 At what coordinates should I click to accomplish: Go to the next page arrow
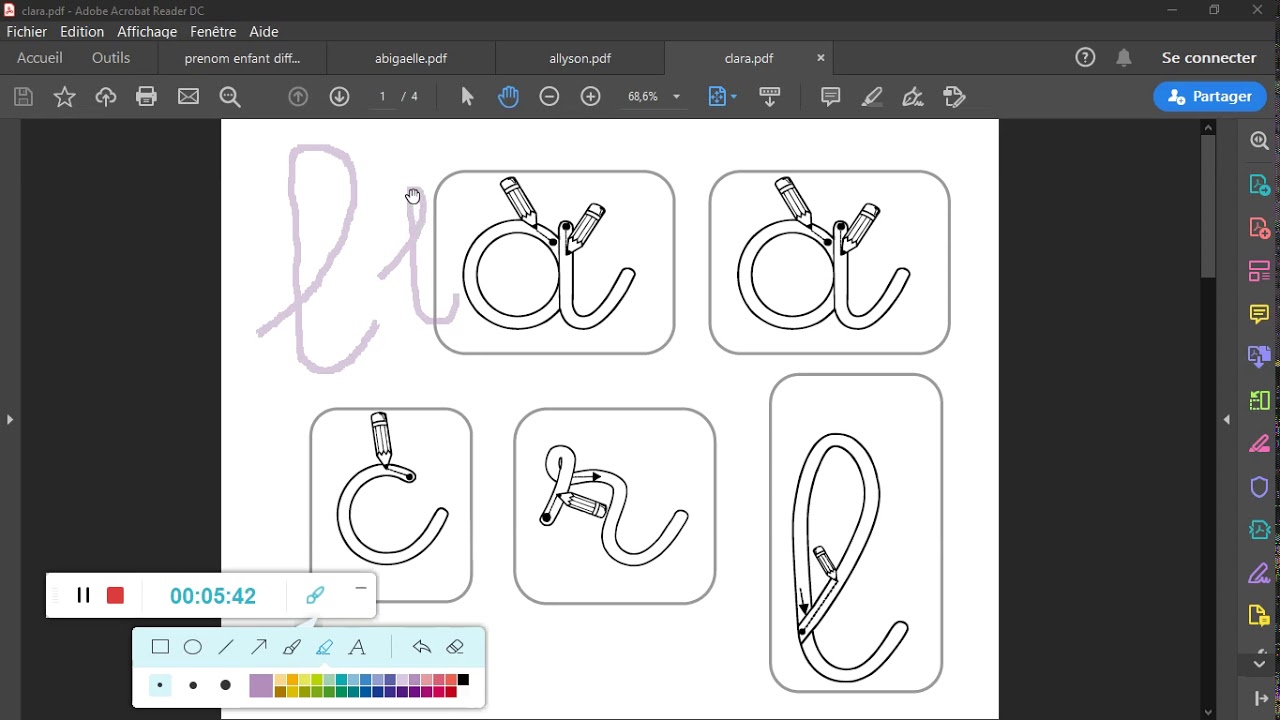340,97
